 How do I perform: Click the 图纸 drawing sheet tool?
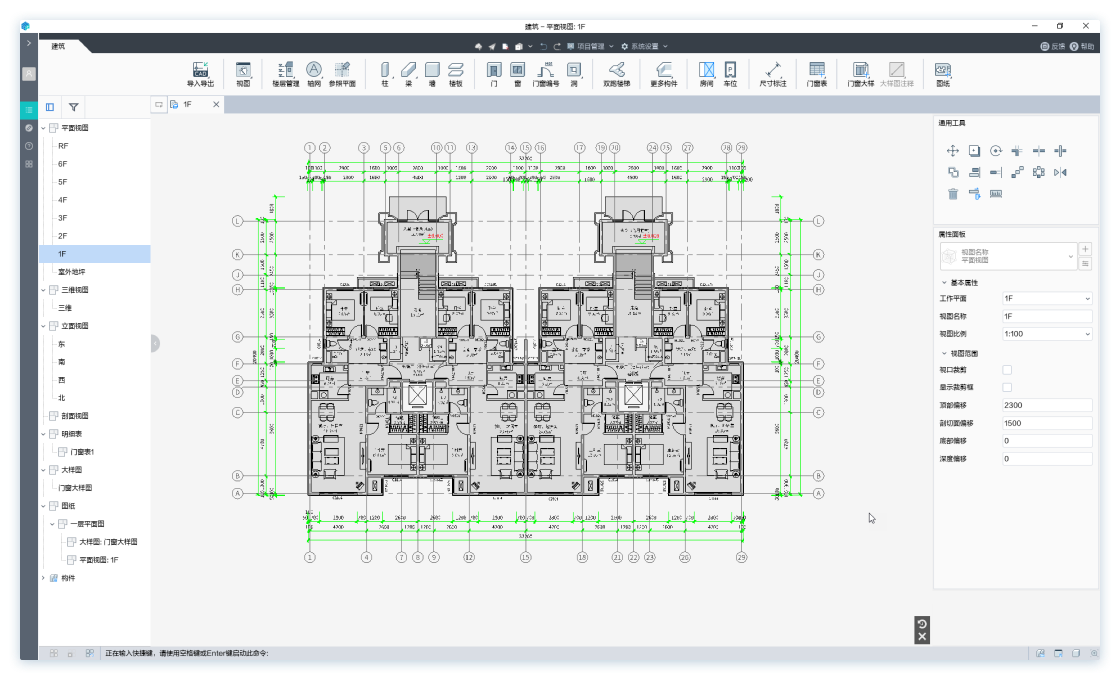[x=943, y=74]
